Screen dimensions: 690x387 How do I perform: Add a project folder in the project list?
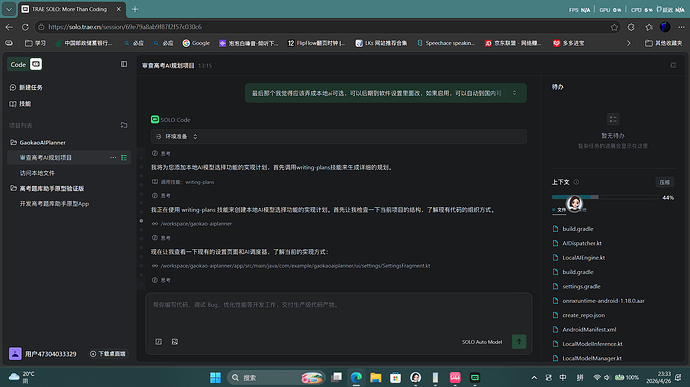click(x=124, y=125)
